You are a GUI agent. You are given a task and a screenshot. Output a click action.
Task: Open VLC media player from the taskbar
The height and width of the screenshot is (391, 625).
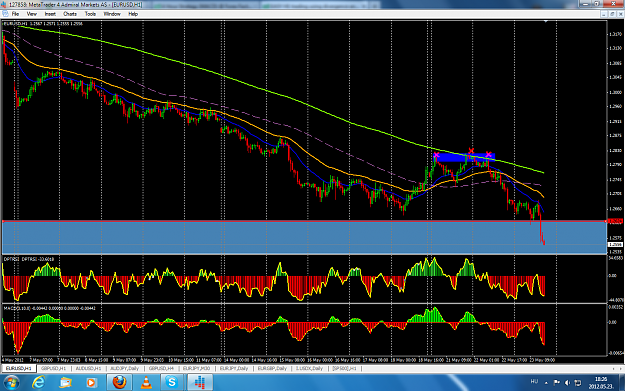[146, 383]
